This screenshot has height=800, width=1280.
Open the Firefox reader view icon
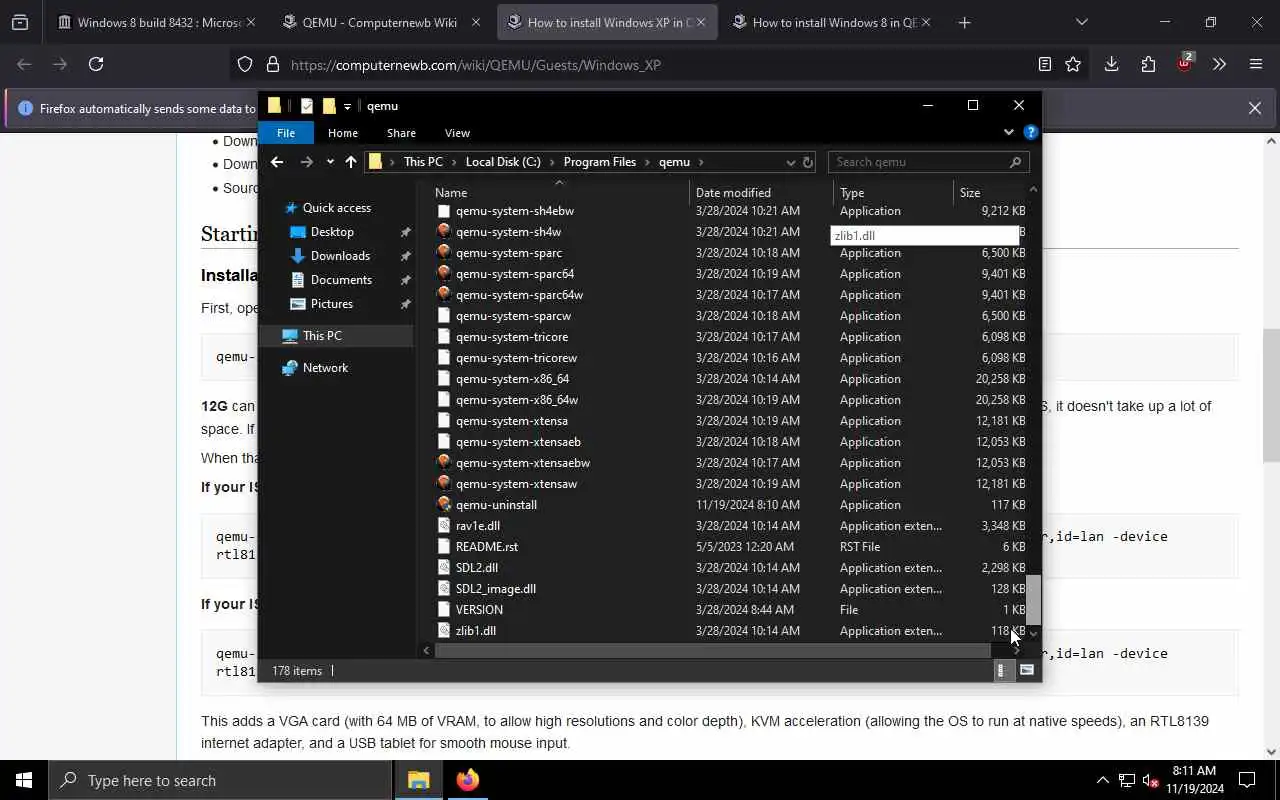click(x=1044, y=64)
